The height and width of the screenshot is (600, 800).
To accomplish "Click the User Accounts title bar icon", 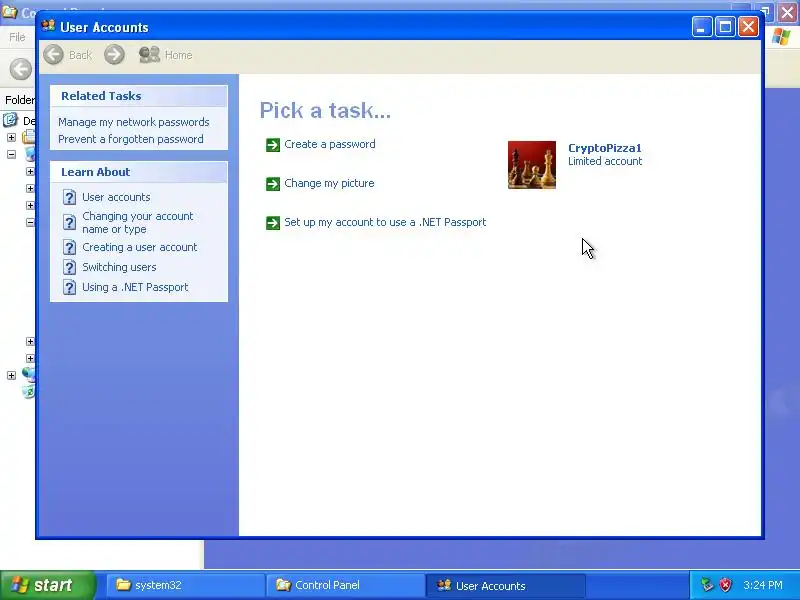I will (x=48, y=27).
